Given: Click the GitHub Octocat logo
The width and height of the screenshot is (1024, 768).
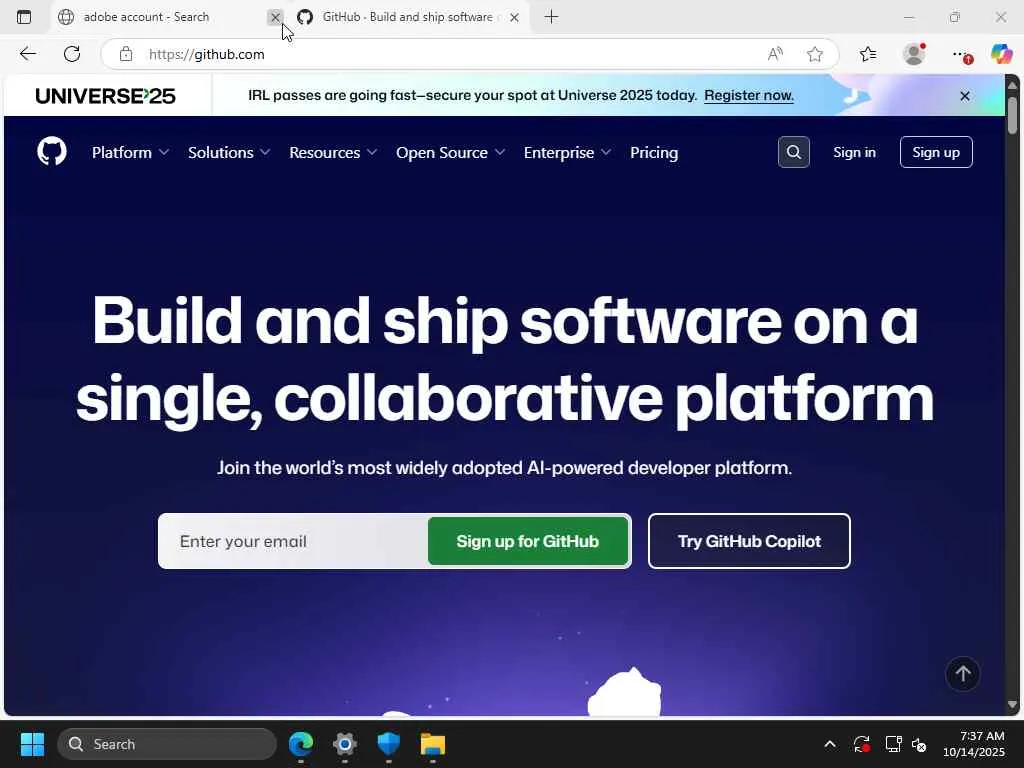Looking at the screenshot, I should click(x=52, y=152).
